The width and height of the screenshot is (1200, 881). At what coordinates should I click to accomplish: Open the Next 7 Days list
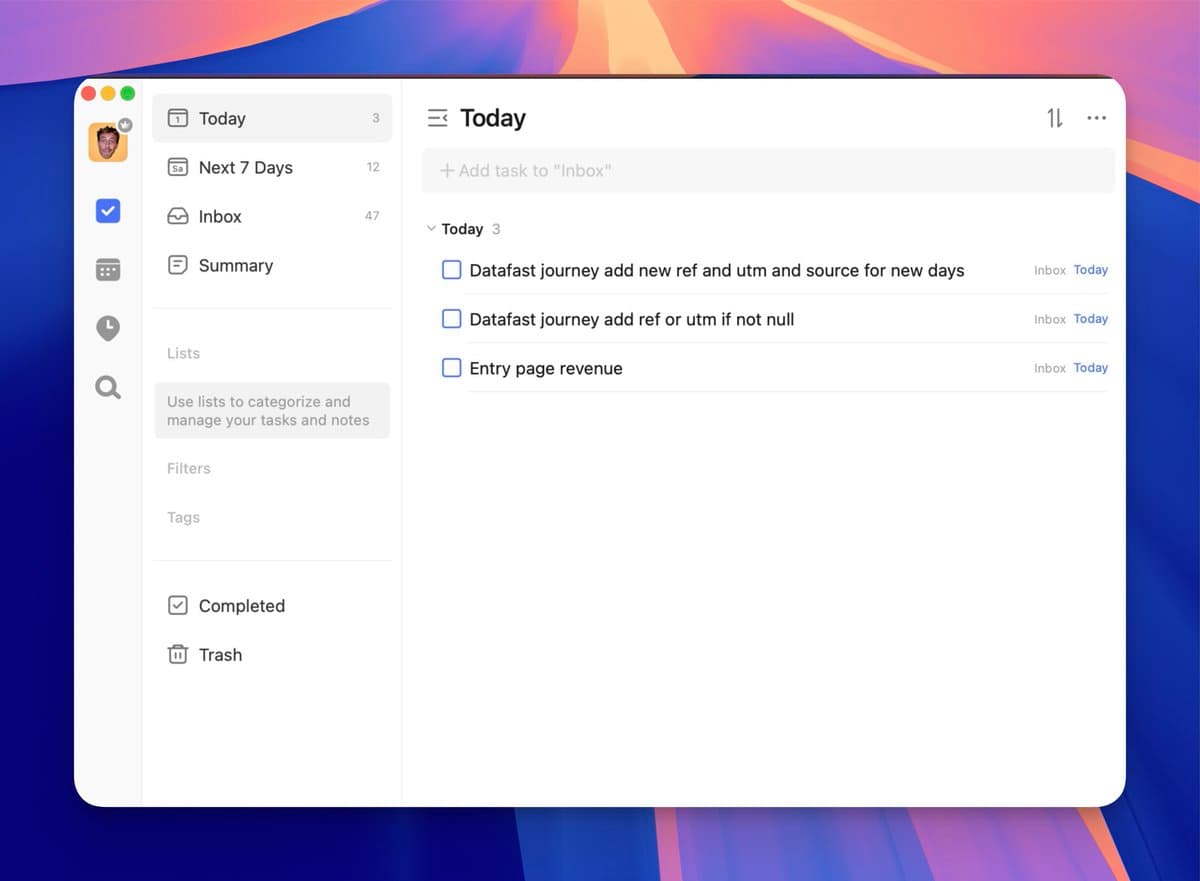pyautogui.click(x=272, y=167)
